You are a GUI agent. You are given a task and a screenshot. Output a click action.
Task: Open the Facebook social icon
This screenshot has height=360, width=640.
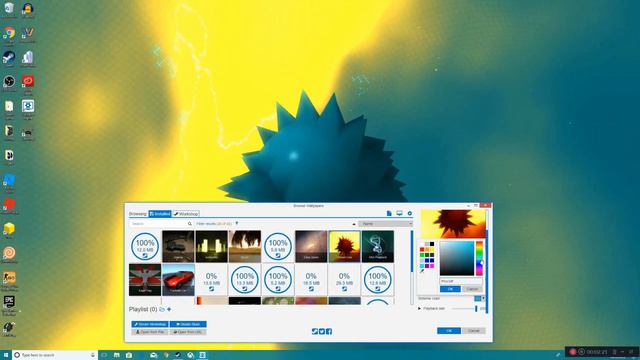pyautogui.click(x=329, y=331)
